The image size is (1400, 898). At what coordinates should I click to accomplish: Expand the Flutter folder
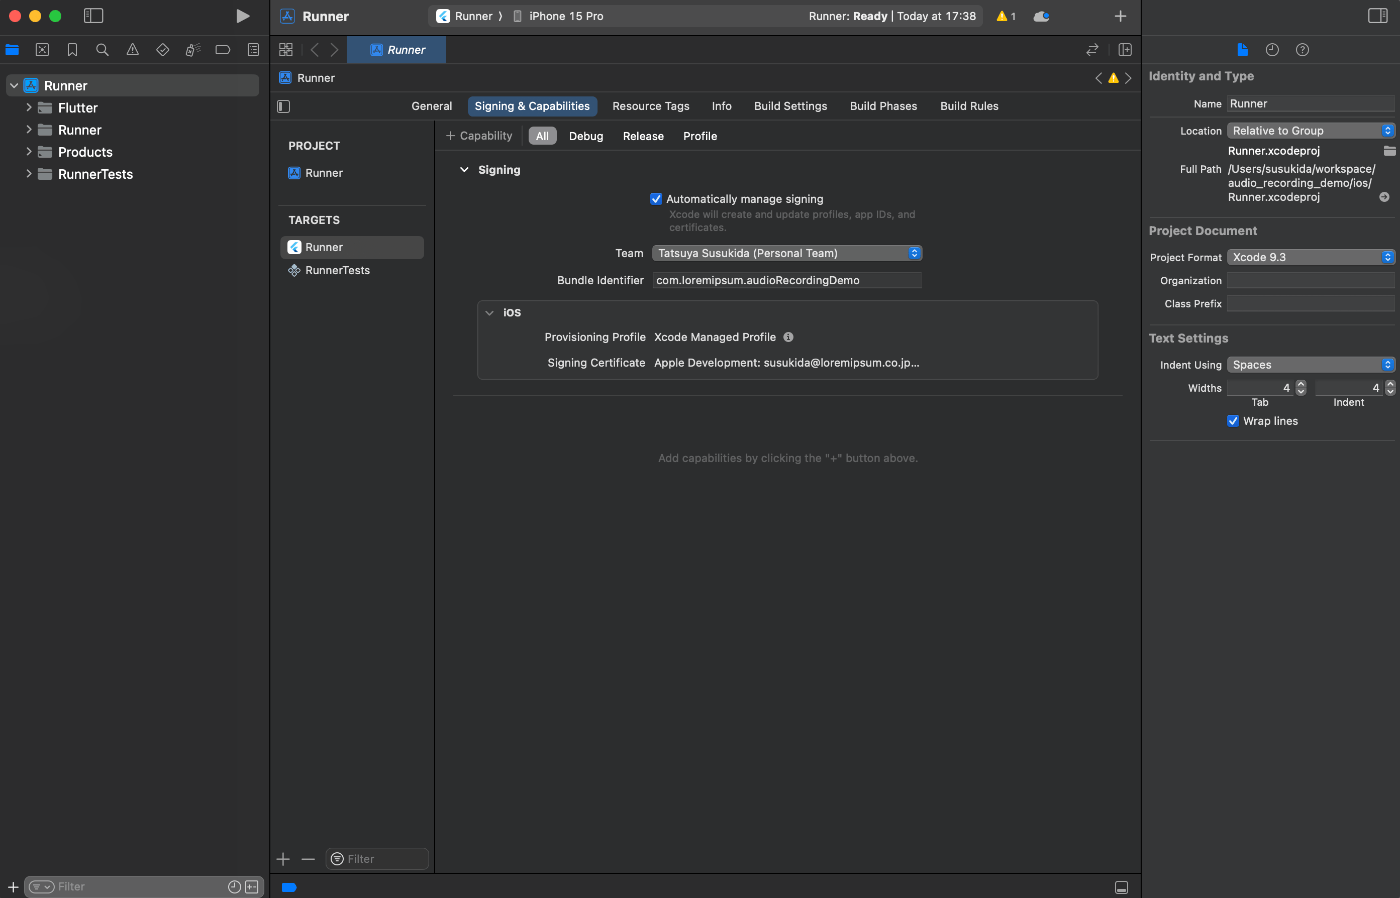pyautogui.click(x=29, y=108)
